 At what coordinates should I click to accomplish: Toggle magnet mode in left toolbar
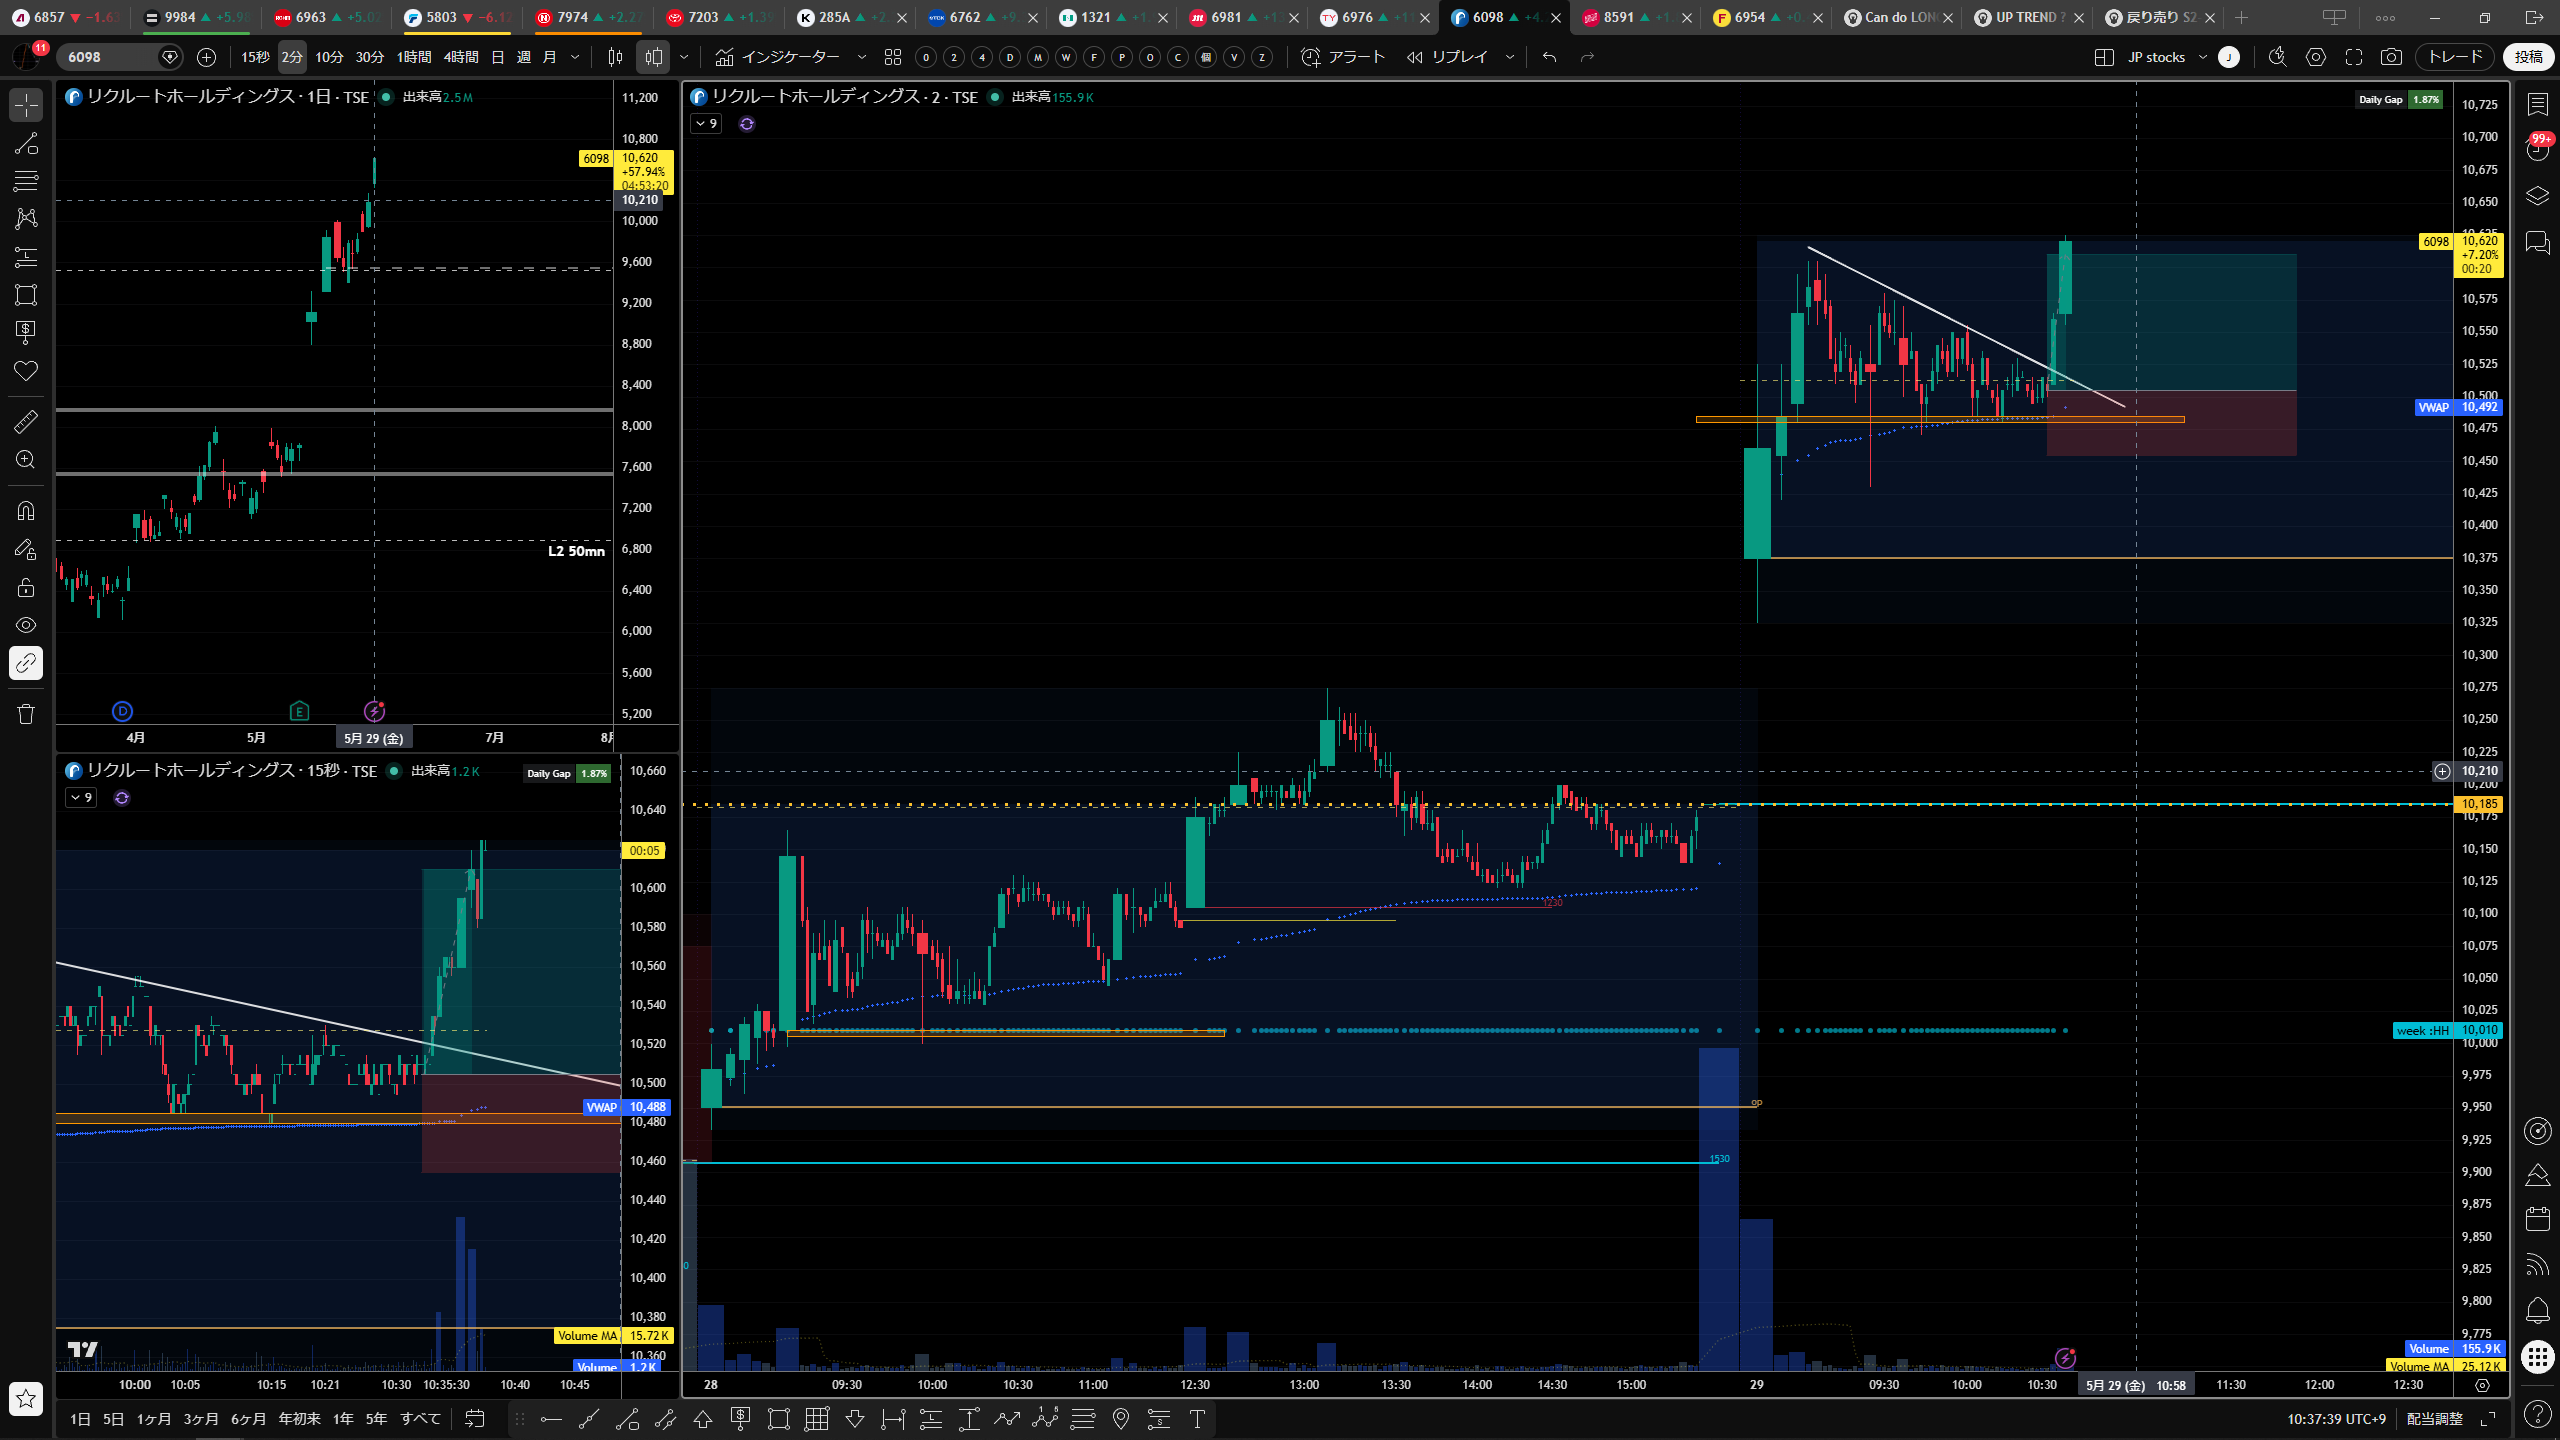[26, 511]
